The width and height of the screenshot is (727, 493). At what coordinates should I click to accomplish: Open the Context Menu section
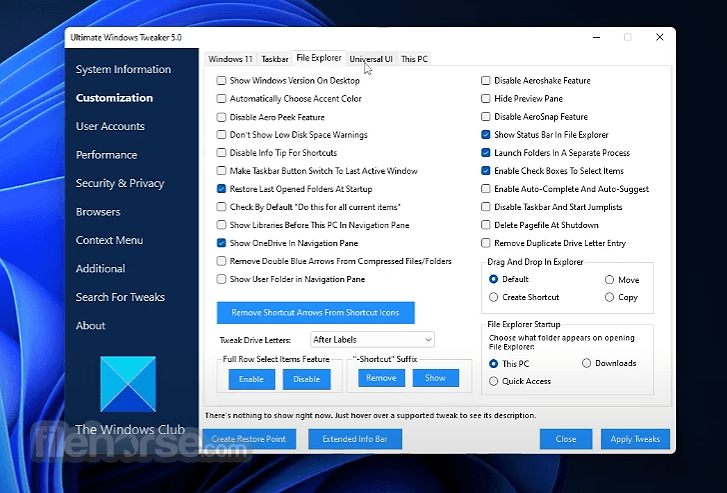(109, 240)
